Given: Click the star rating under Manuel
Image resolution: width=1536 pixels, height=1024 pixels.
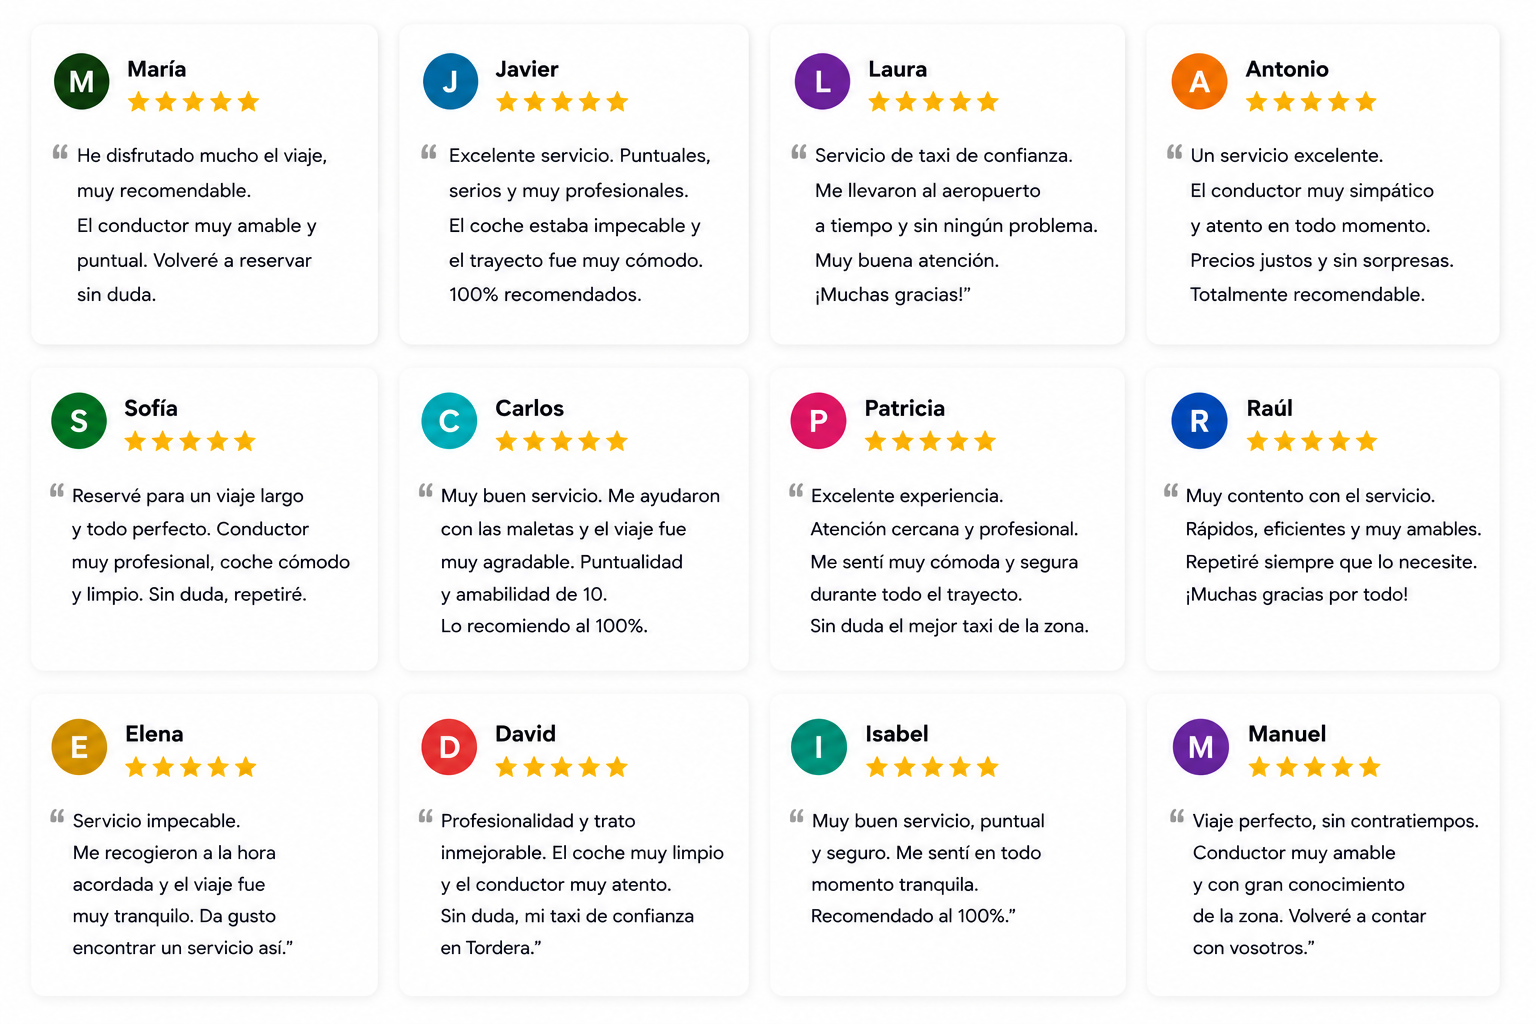Looking at the screenshot, I should 1314,767.
